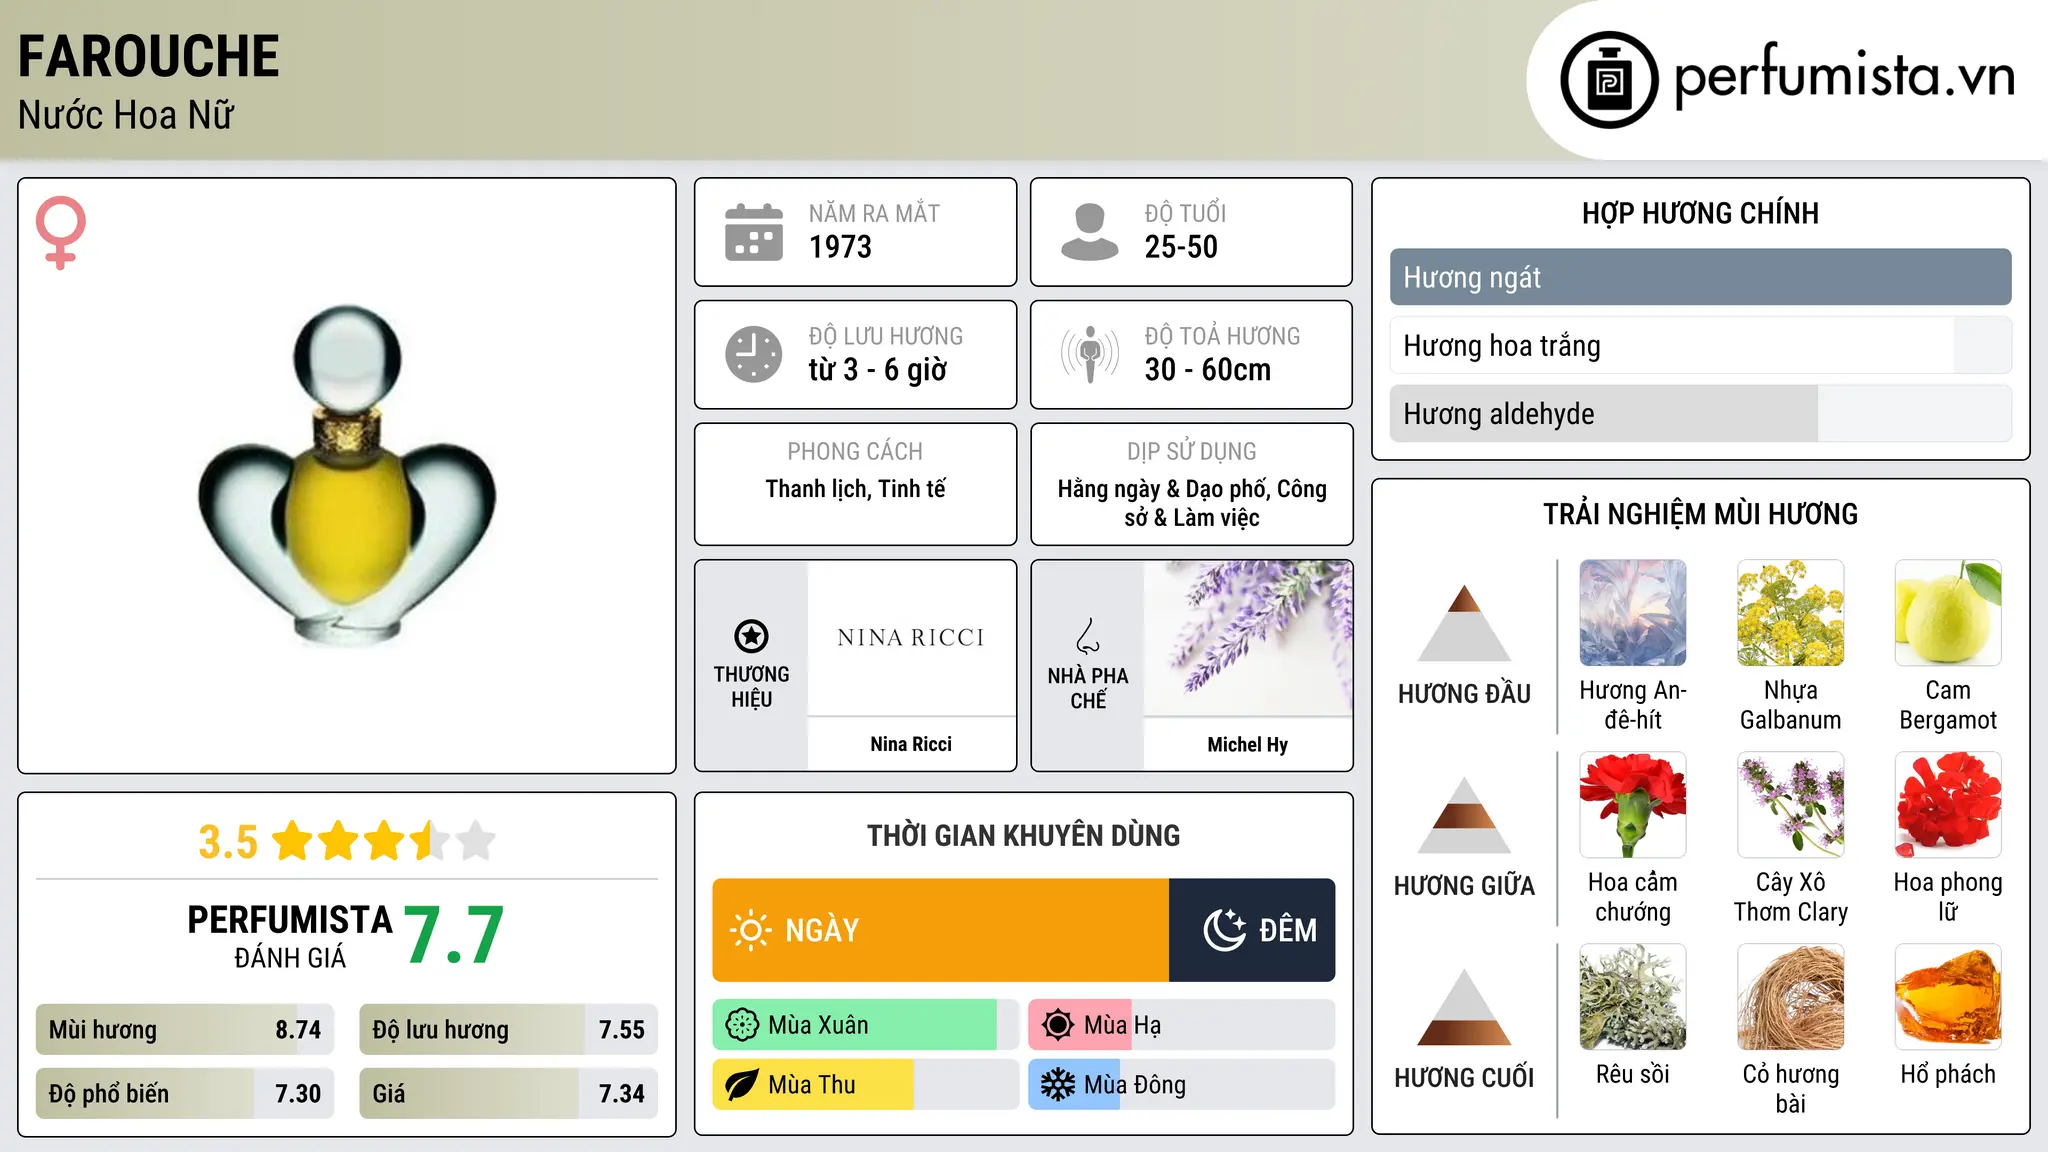Click the Giá 7.34 score bar
Screen dimensions: 2048x1152
tap(508, 1093)
